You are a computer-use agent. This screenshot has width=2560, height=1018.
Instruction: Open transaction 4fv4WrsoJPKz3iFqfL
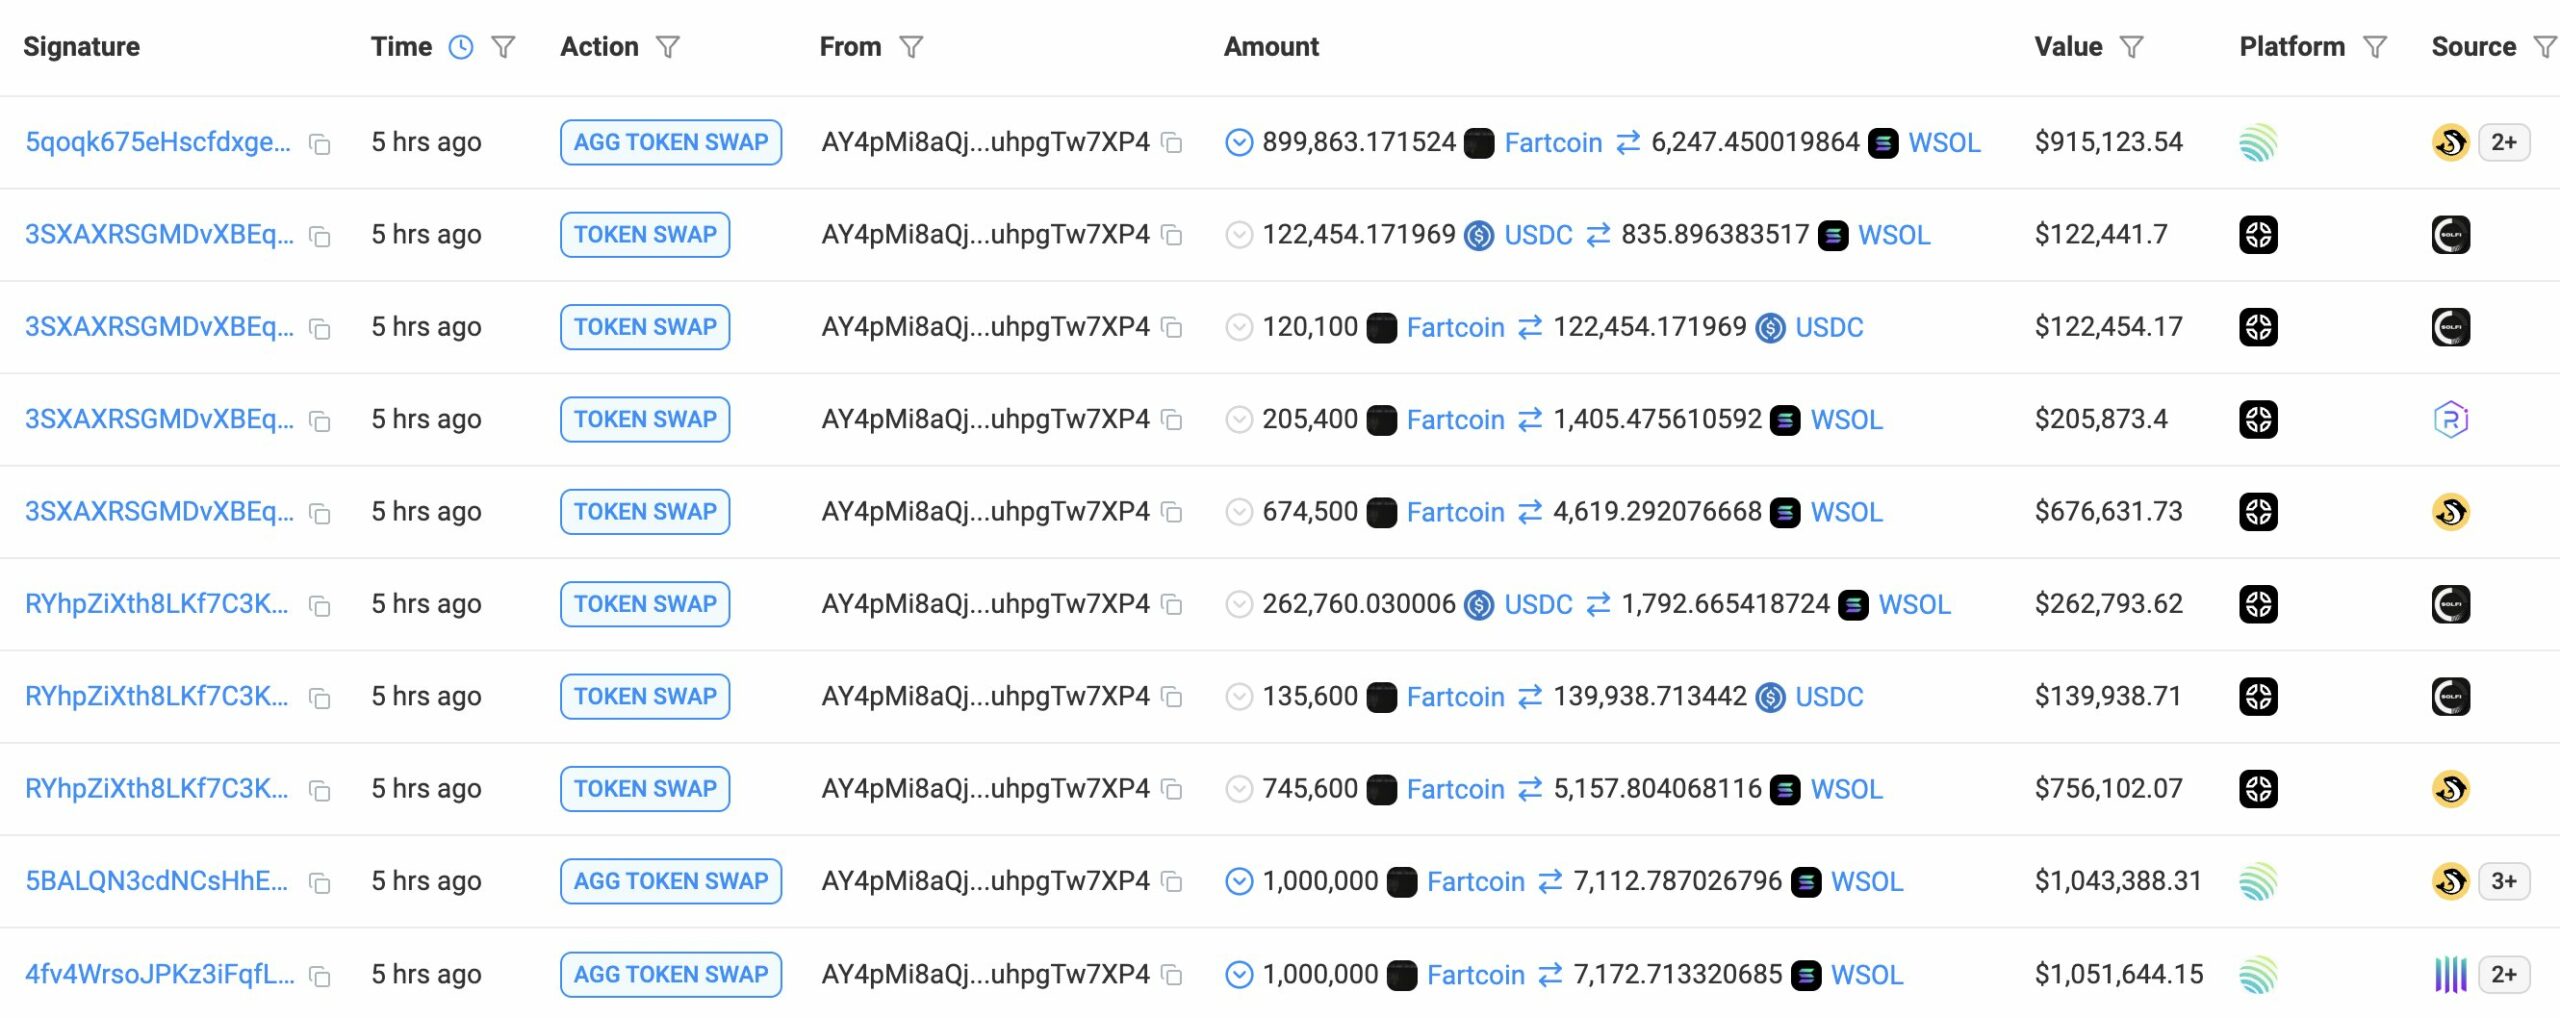coord(159,974)
